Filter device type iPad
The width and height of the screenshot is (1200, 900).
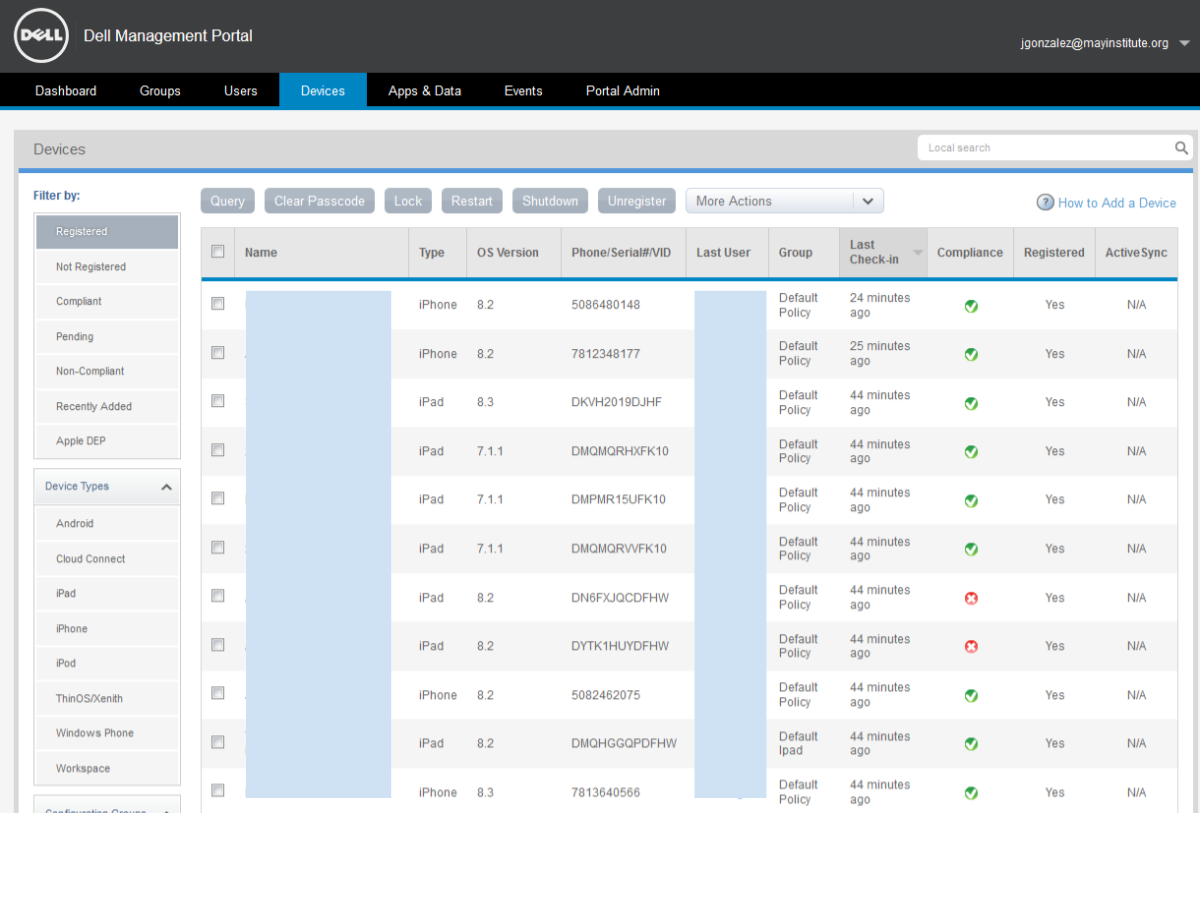point(107,593)
